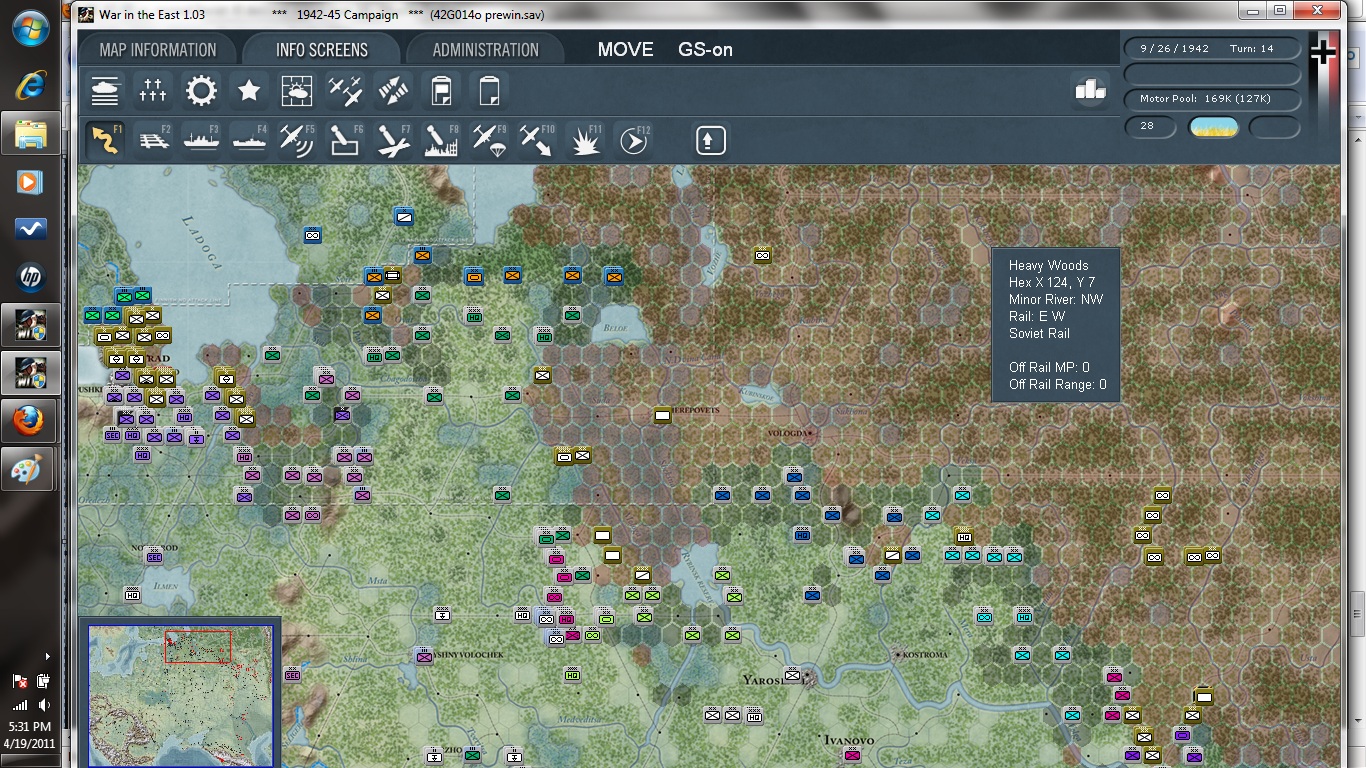Open Windows Explorer from taskbar
The height and width of the screenshot is (768, 1366).
[x=31, y=133]
